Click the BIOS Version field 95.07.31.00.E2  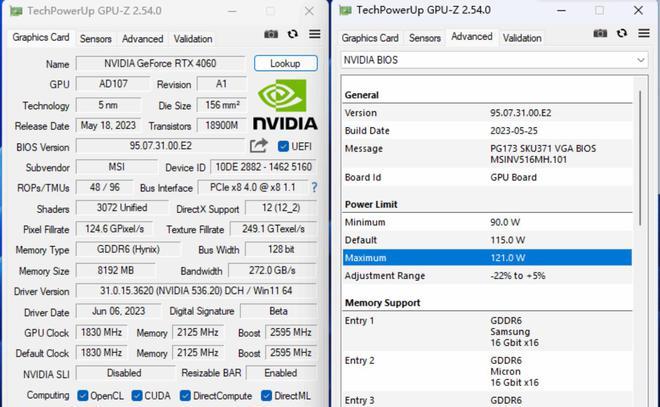click(160, 146)
